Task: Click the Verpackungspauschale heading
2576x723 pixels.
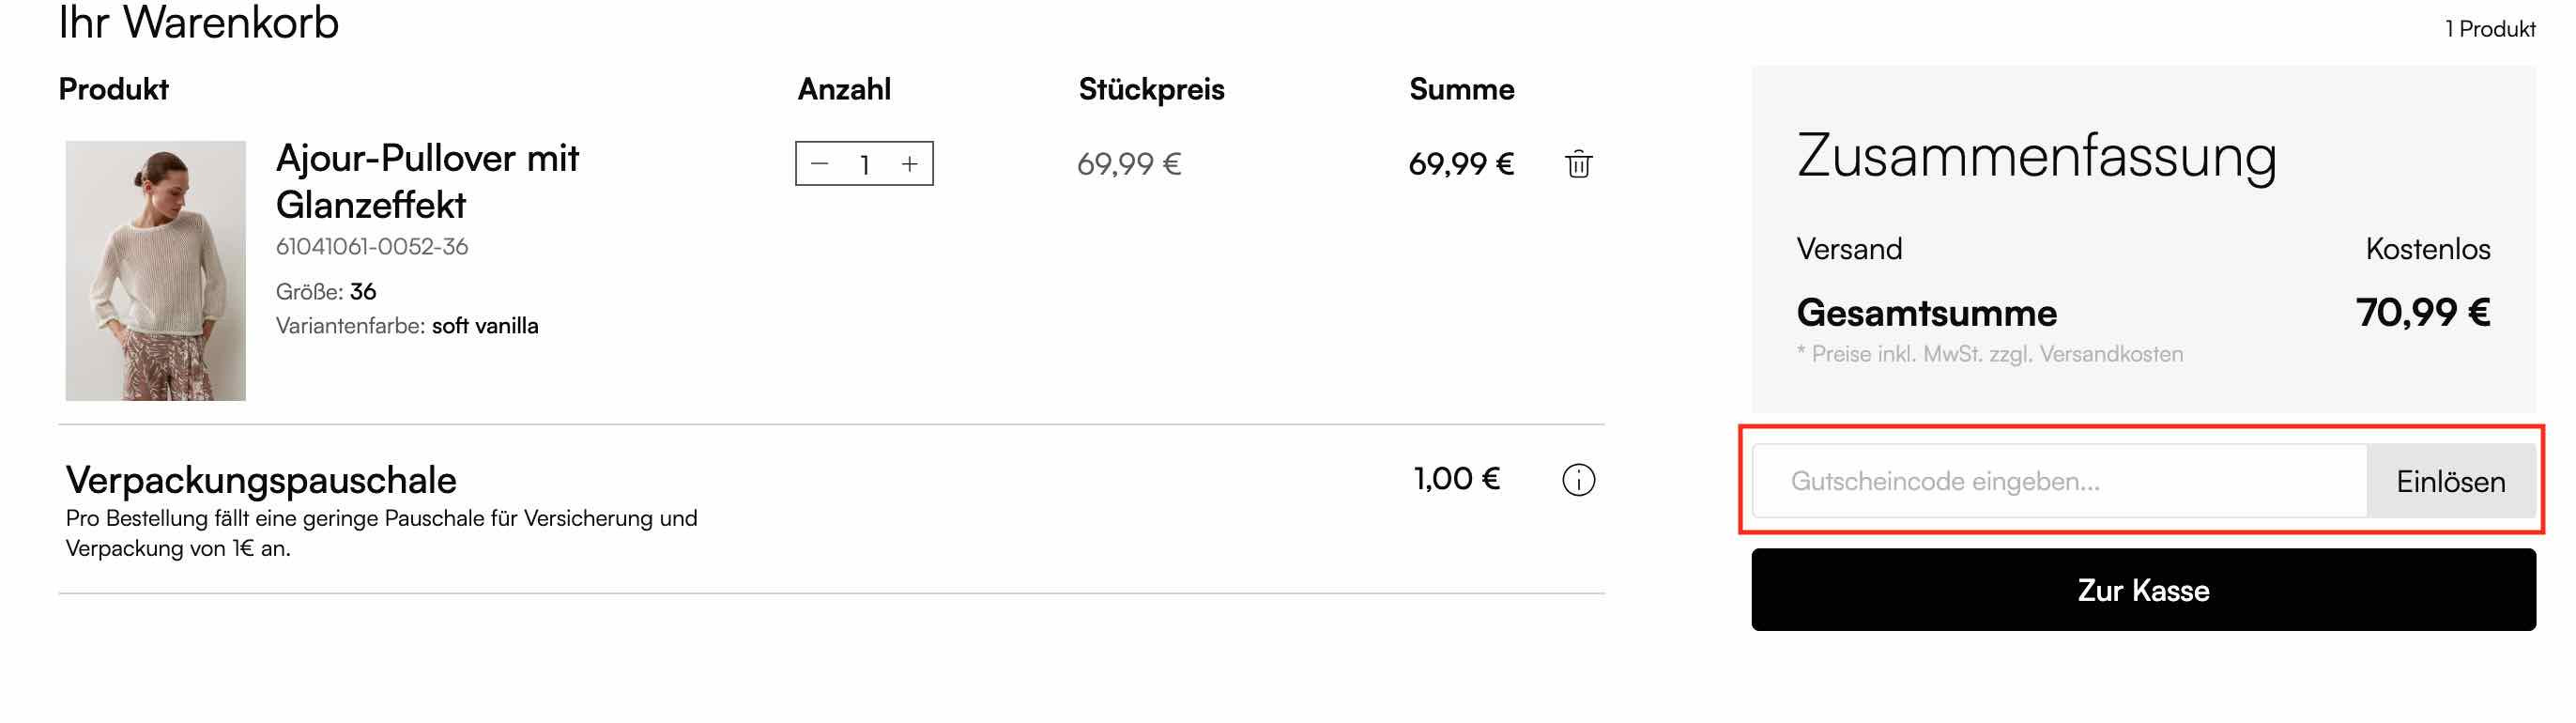Action: [261, 480]
